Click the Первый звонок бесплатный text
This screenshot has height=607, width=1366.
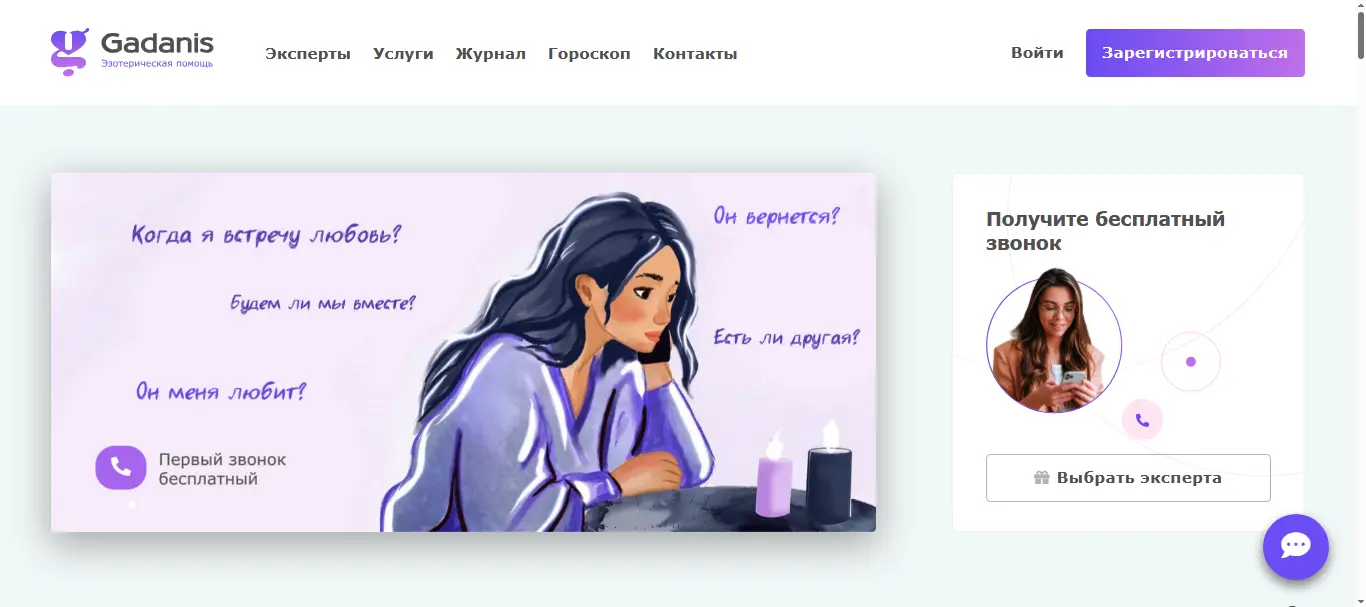[x=222, y=469]
